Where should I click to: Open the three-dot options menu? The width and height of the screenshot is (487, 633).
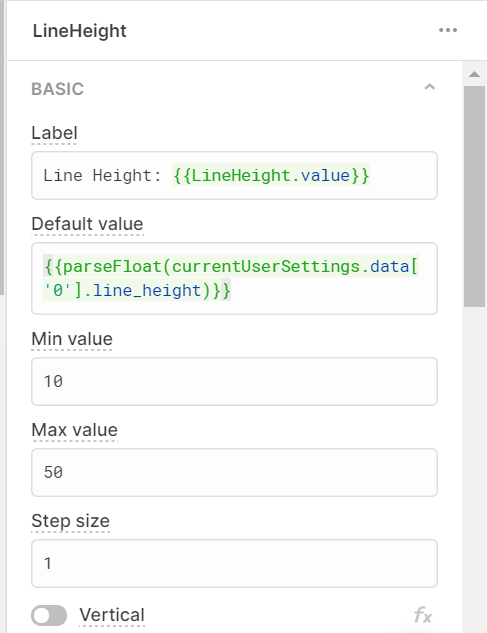click(x=448, y=30)
